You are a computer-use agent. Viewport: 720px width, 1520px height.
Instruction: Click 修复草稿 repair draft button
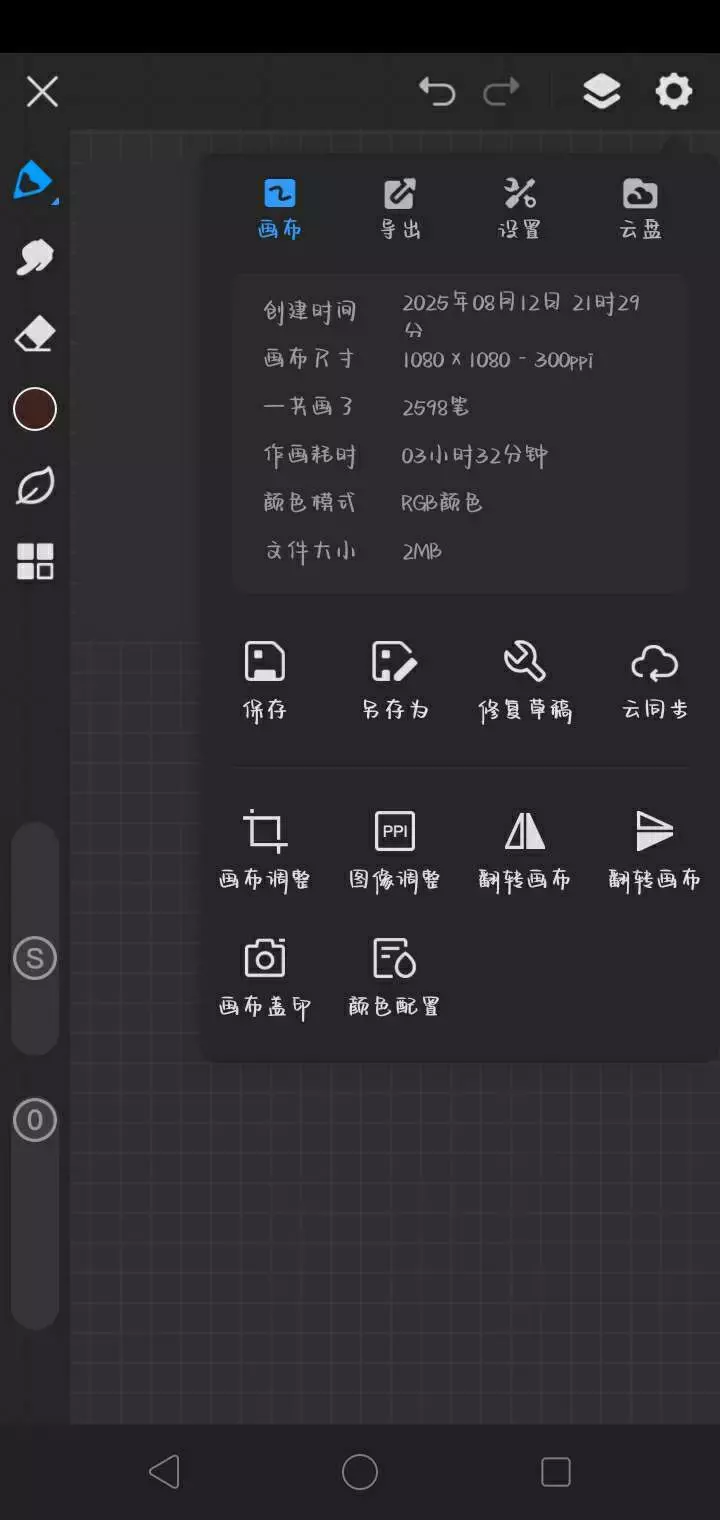pos(525,681)
